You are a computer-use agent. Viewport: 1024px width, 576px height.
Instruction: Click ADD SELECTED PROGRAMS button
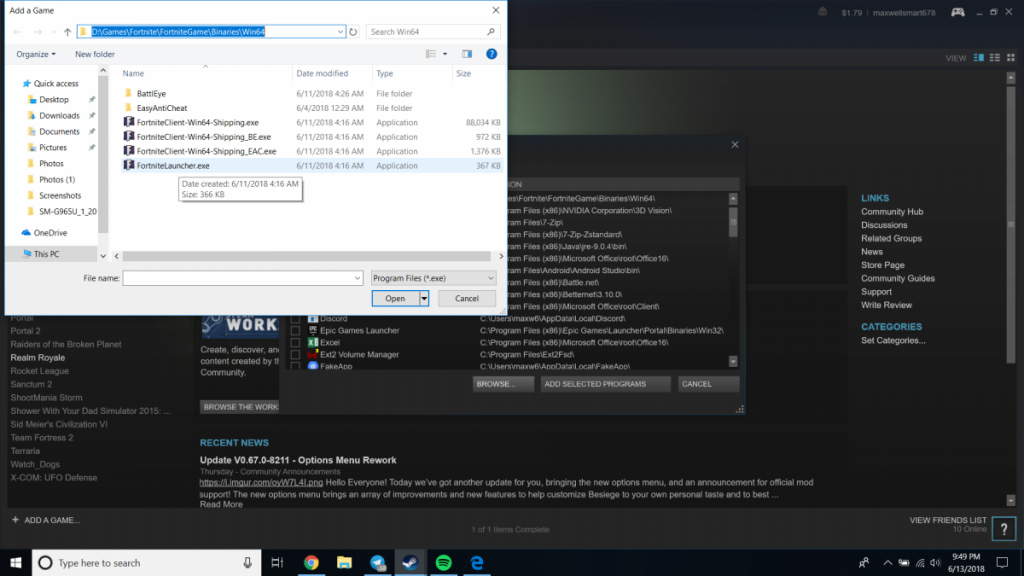tap(605, 384)
